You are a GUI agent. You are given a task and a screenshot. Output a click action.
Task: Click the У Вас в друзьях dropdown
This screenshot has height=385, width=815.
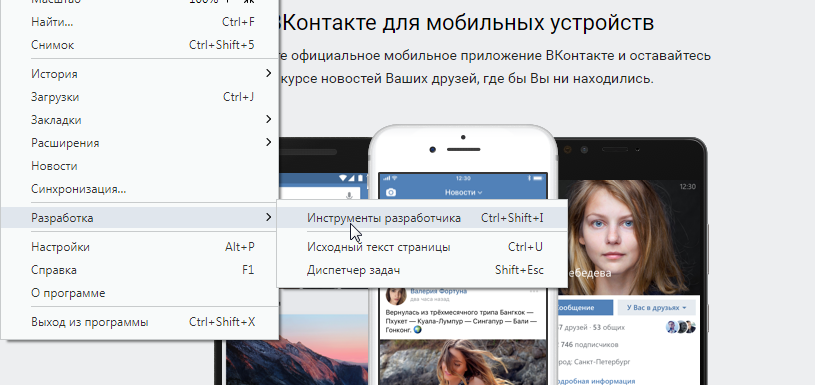(656, 307)
